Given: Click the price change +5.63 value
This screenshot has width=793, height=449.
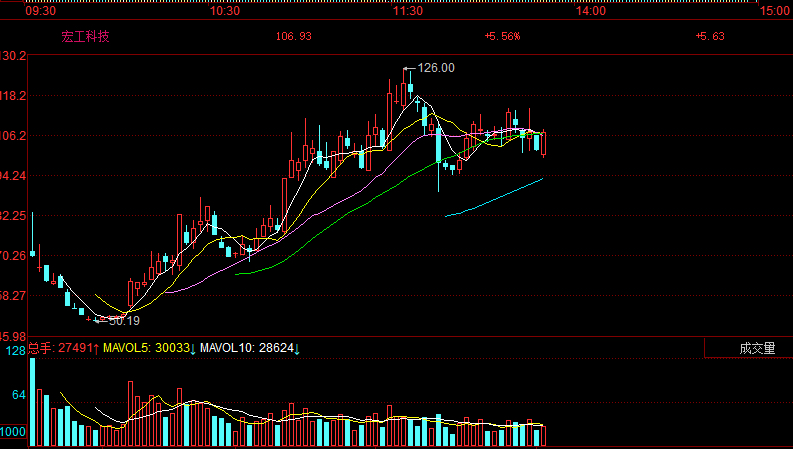Looking at the screenshot, I should click(x=710, y=36).
